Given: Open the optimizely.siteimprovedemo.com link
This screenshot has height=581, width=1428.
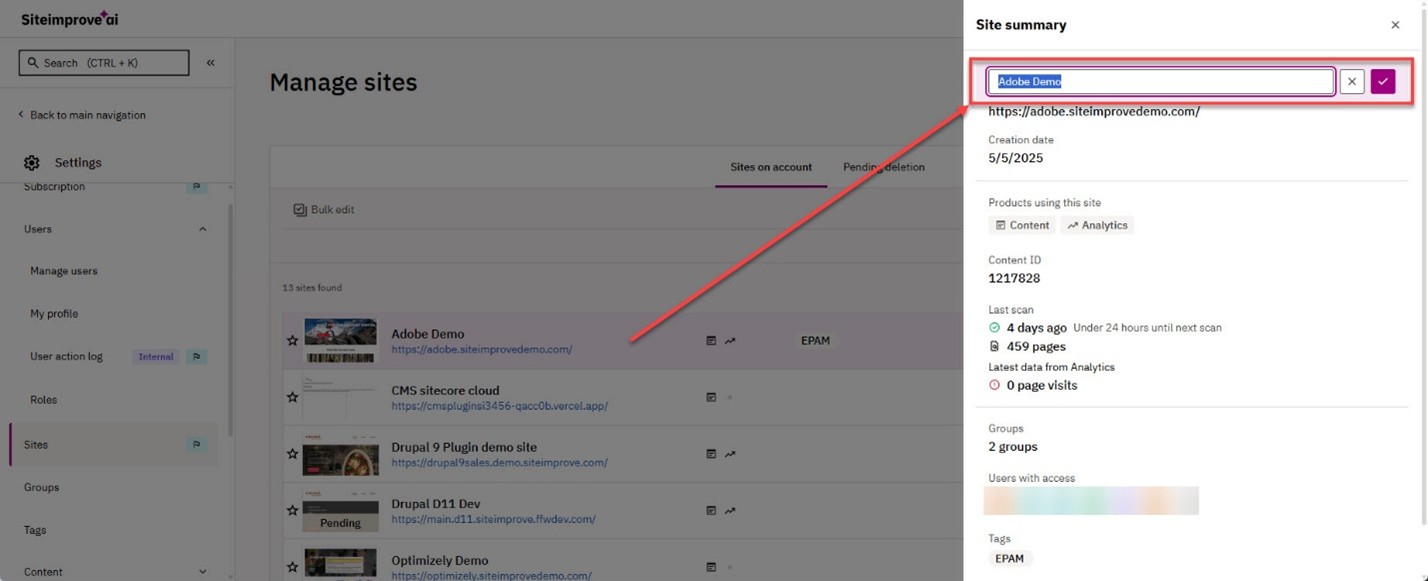Looking at the screenshot, I should point(491,576).
